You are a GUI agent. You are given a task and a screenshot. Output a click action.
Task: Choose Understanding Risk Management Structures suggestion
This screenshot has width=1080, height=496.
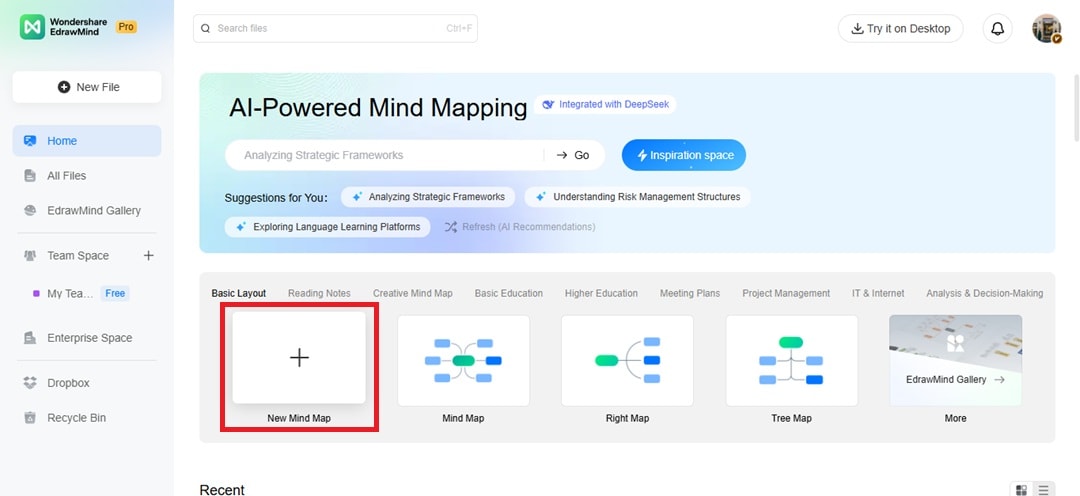(638, 197)
